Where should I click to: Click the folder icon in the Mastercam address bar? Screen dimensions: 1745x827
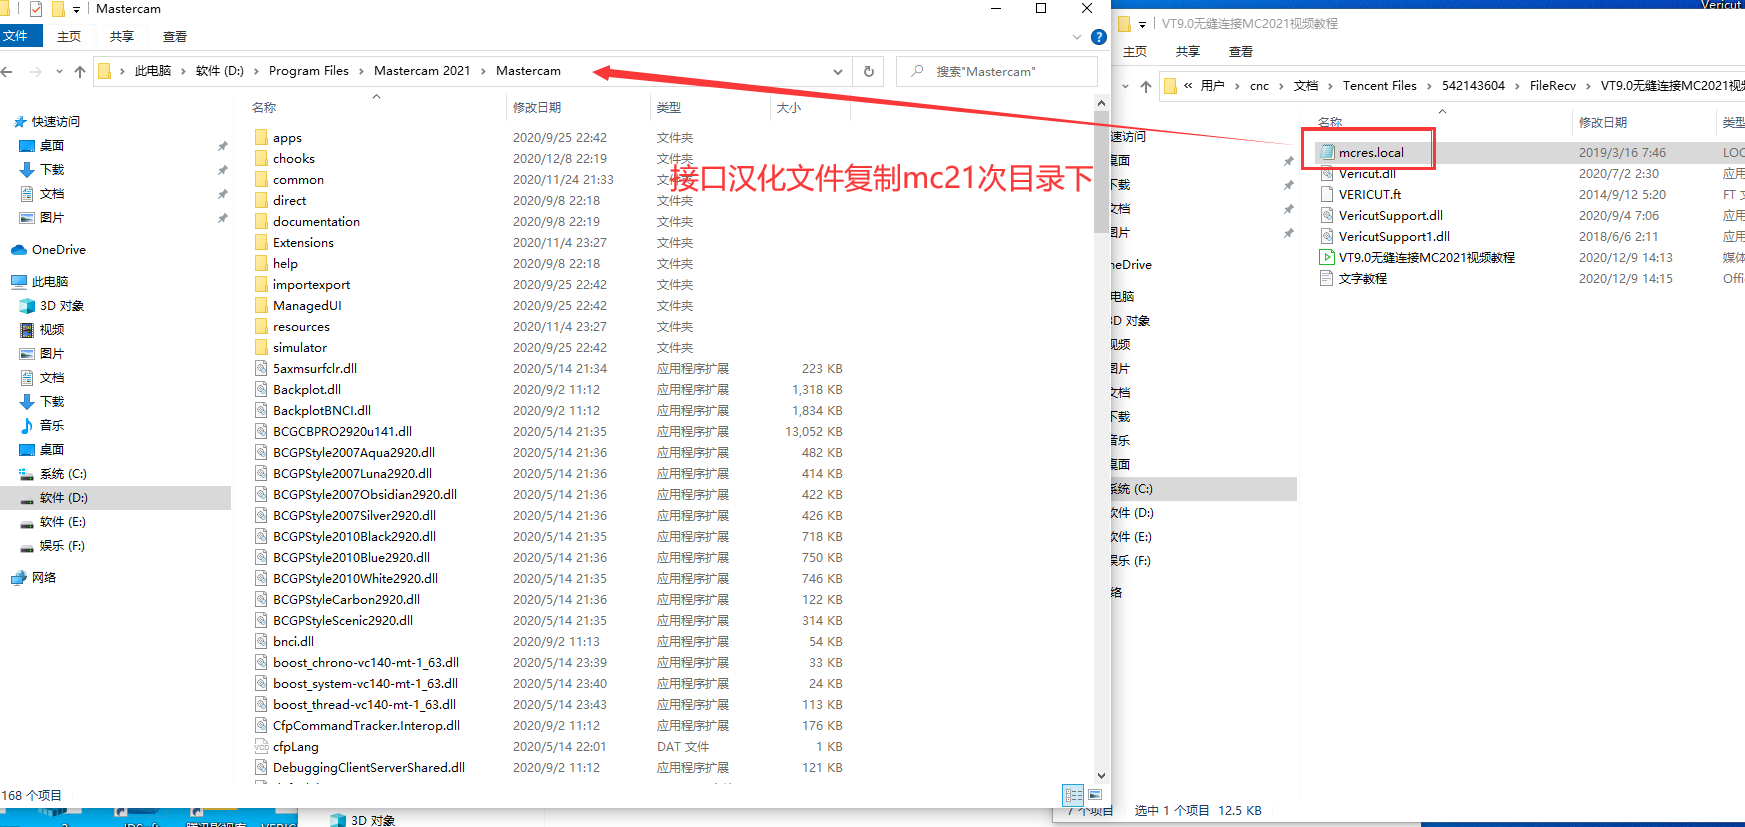coord(104,71)
